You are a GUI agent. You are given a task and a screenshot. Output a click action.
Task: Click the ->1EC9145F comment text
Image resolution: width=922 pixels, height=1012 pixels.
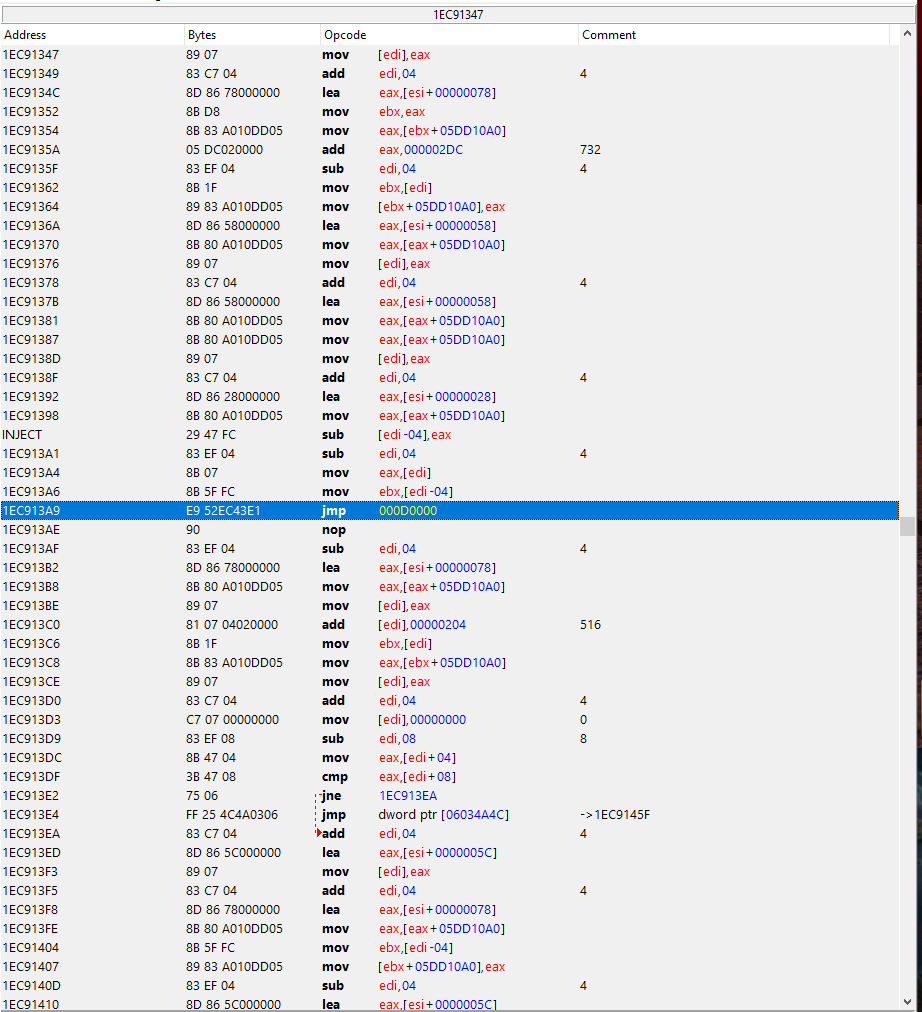point(615,815)
